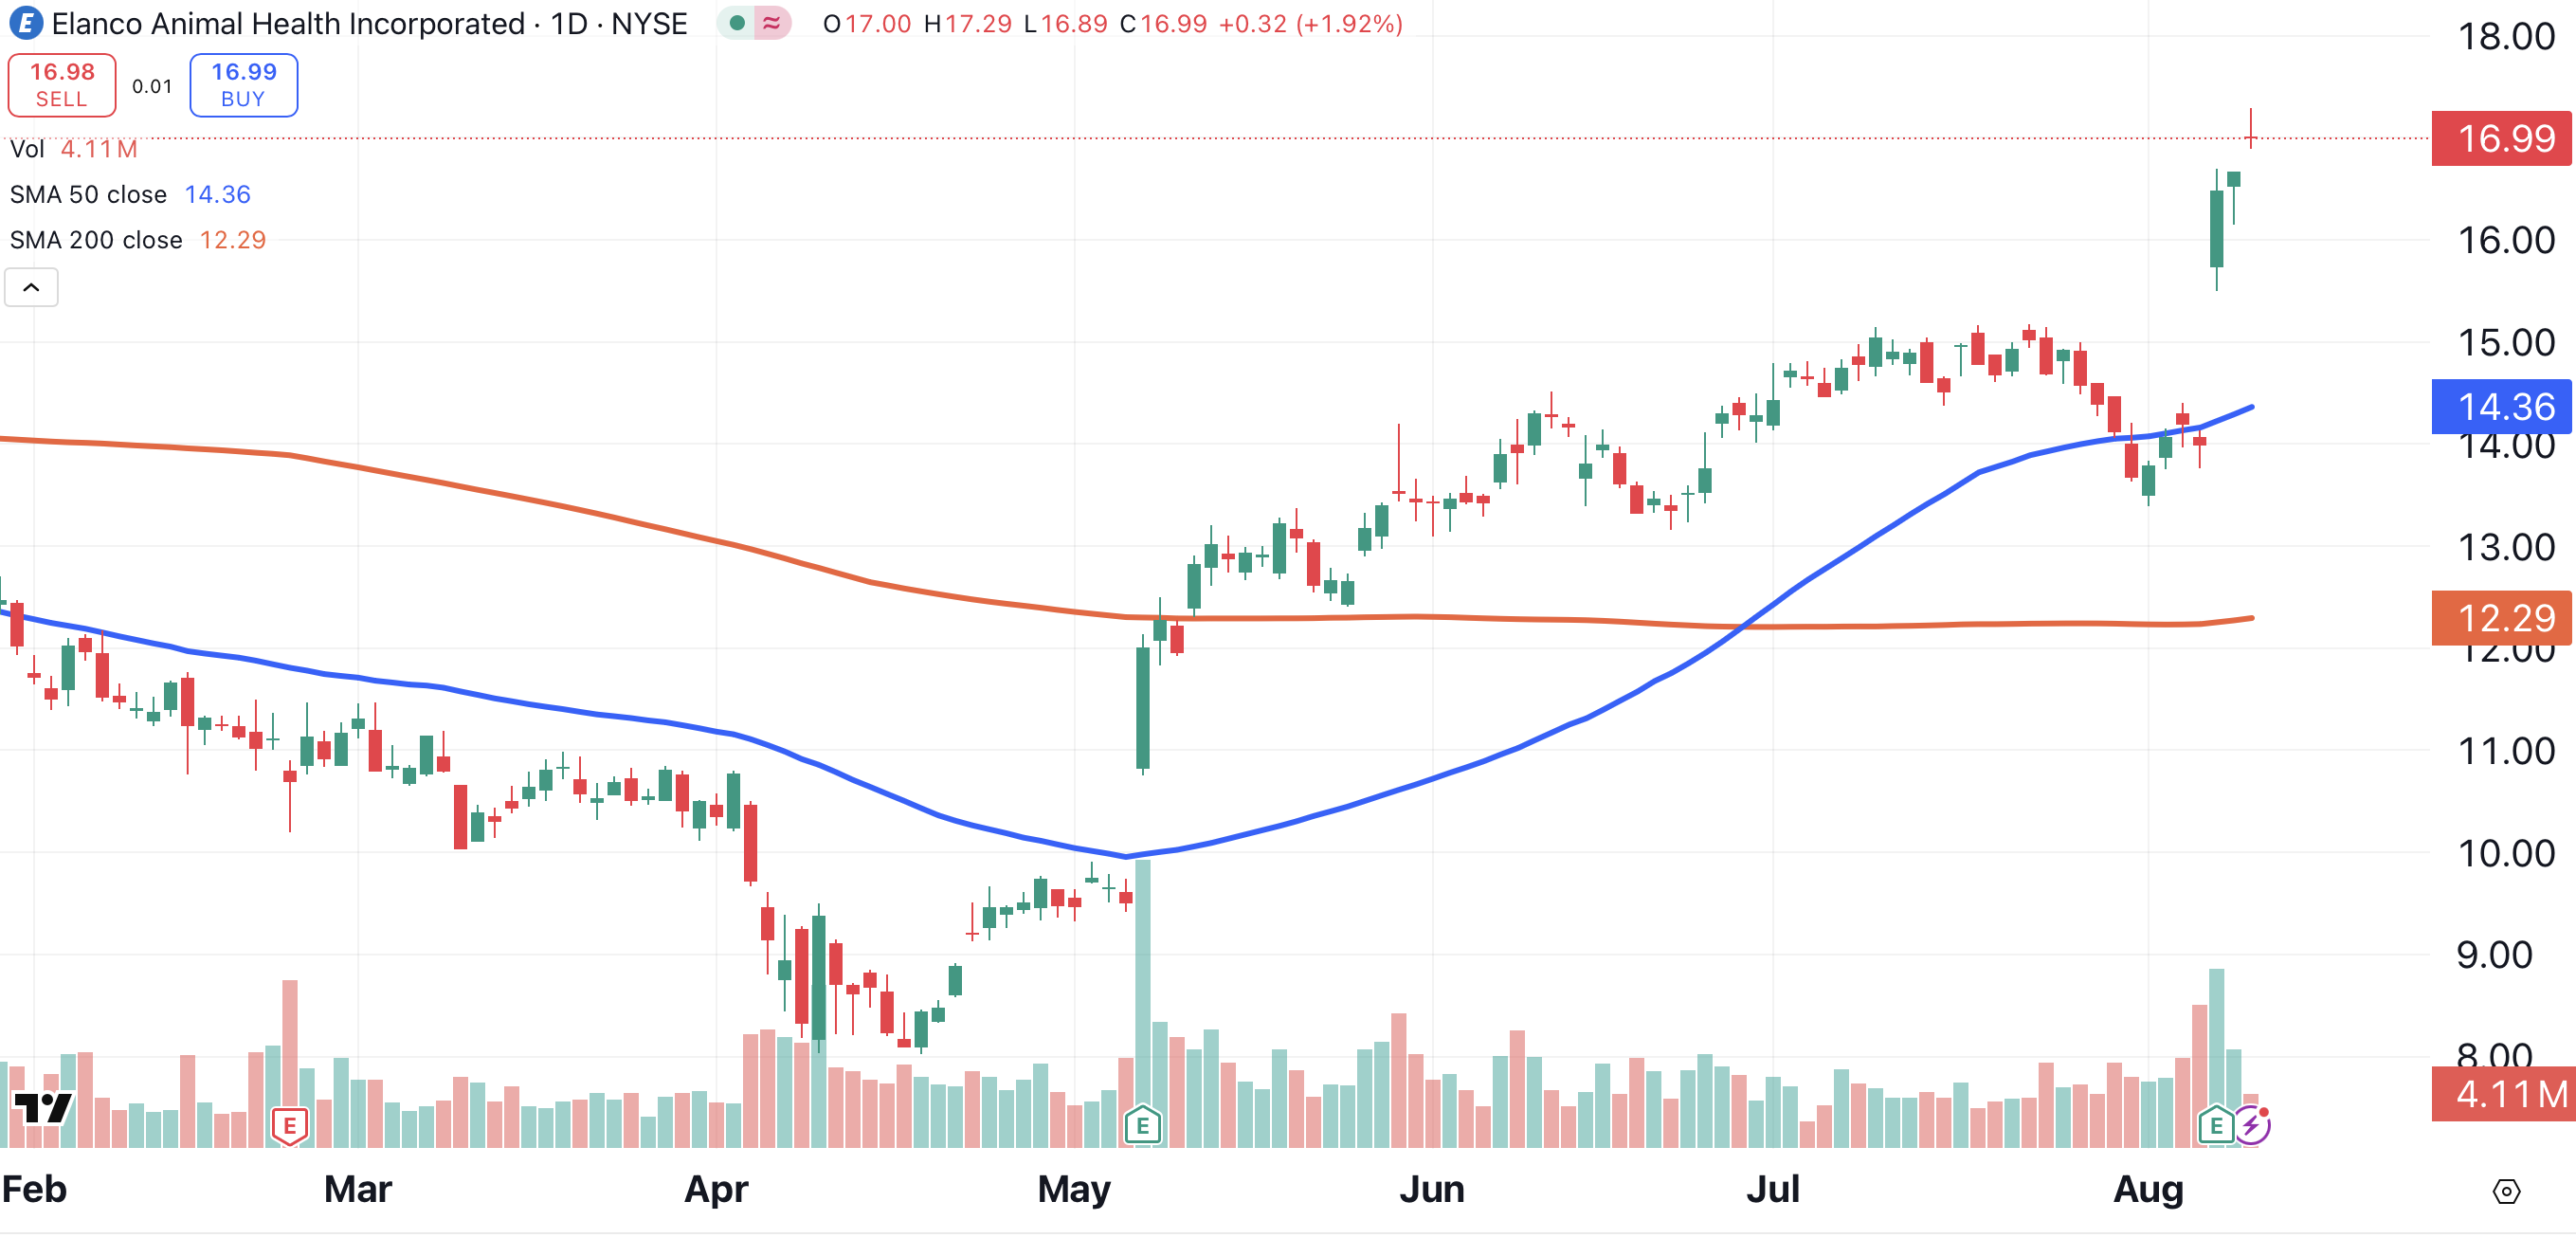Image resolution: width=2576 pixels, height=1238 pixels.
Task: Click the purple lightning bolt event icon
Action: pyautogui.click(x=2251, y=1126)
